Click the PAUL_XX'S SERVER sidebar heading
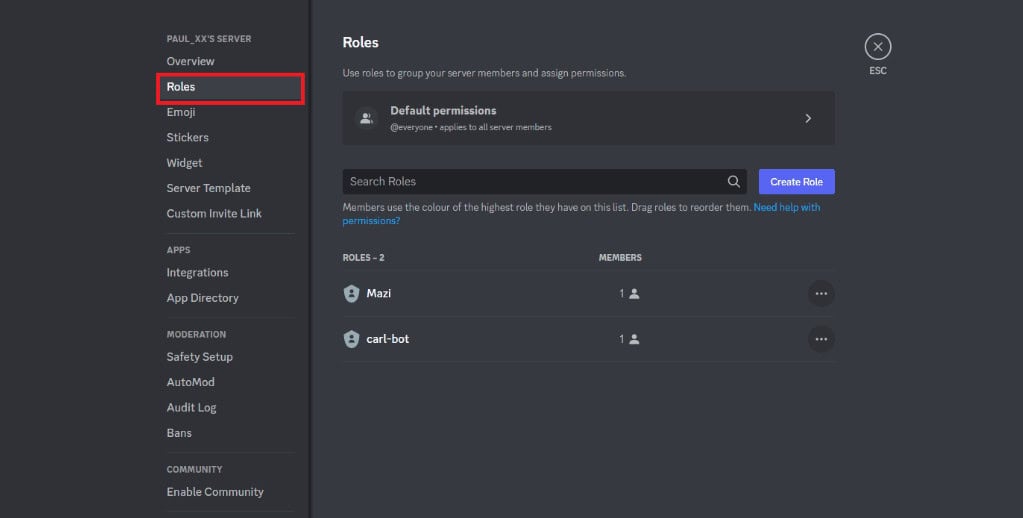Screen dimensions: 1023x518 coord(209,39)
